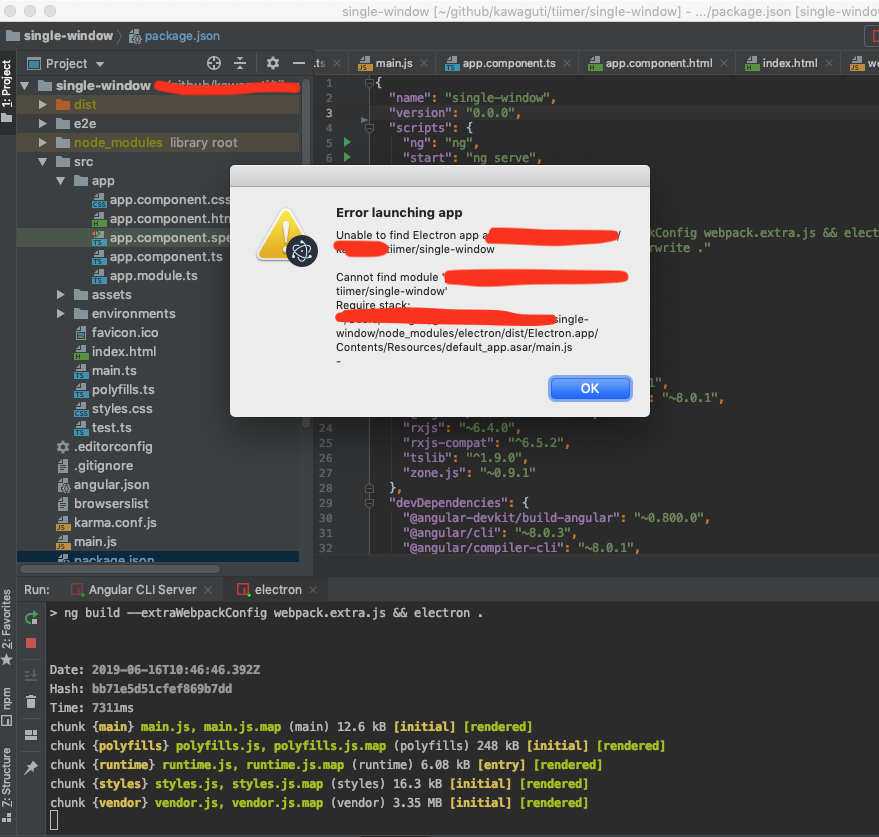Expand the assets folder
This screenshot has height=837, width=879.
click(61, 294)
